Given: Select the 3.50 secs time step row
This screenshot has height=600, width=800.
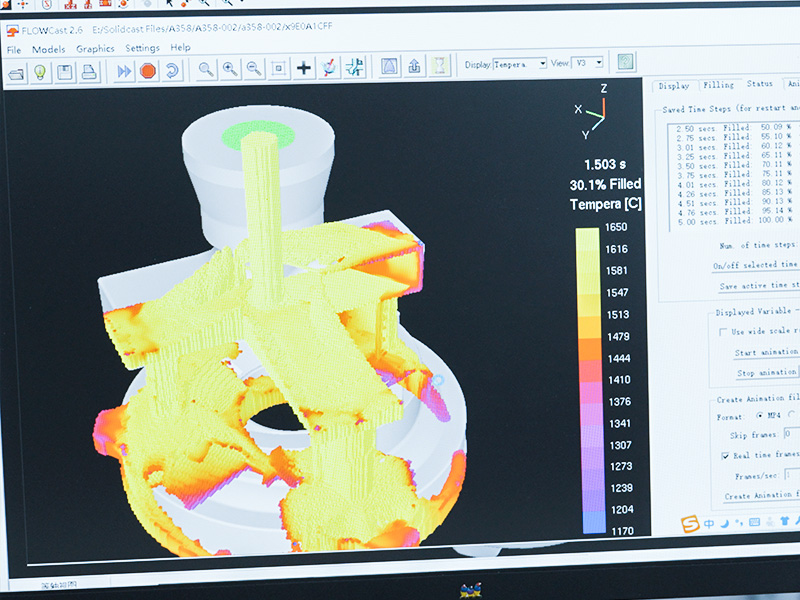Looking at the screenshot, I should click(x=734, y=165).
